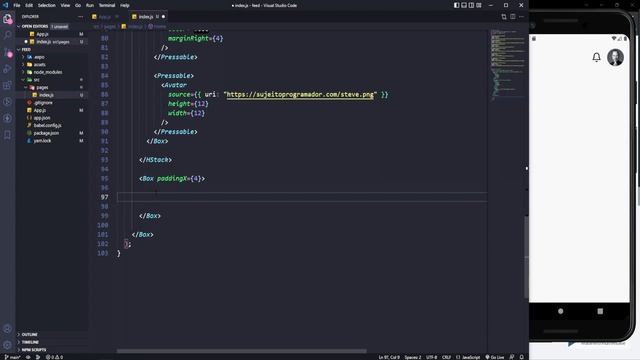Click the bookmark icon in the activity bar
The height and width of the screenshot is (360, 640).
coord(7,135)
